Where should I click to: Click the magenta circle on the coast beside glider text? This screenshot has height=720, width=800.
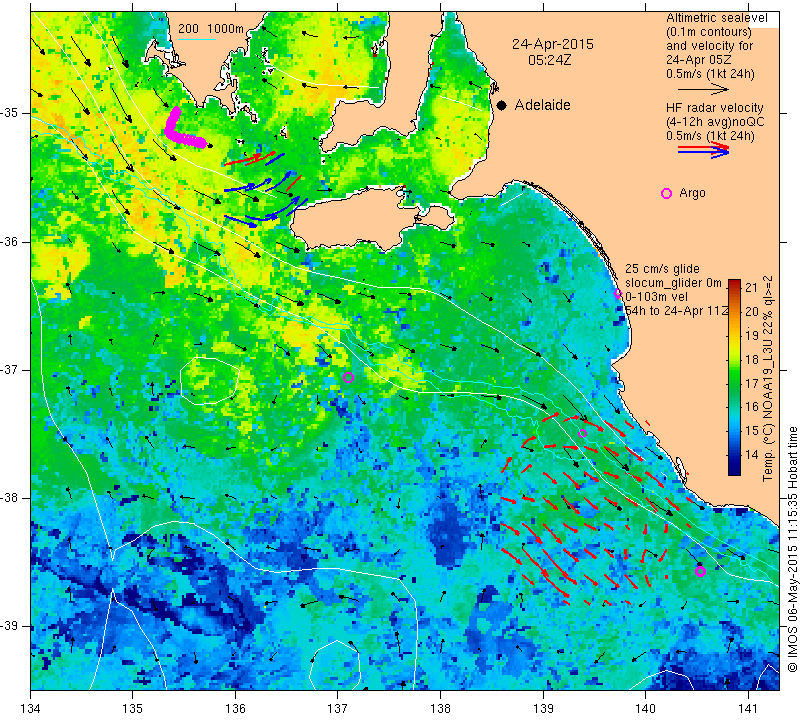(x=618, y=293)
